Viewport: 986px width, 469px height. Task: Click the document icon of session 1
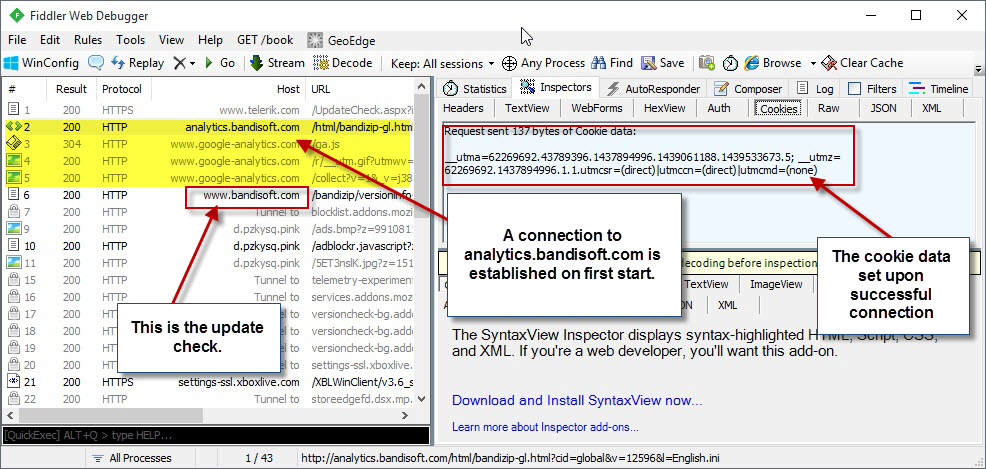coord(13,110)
